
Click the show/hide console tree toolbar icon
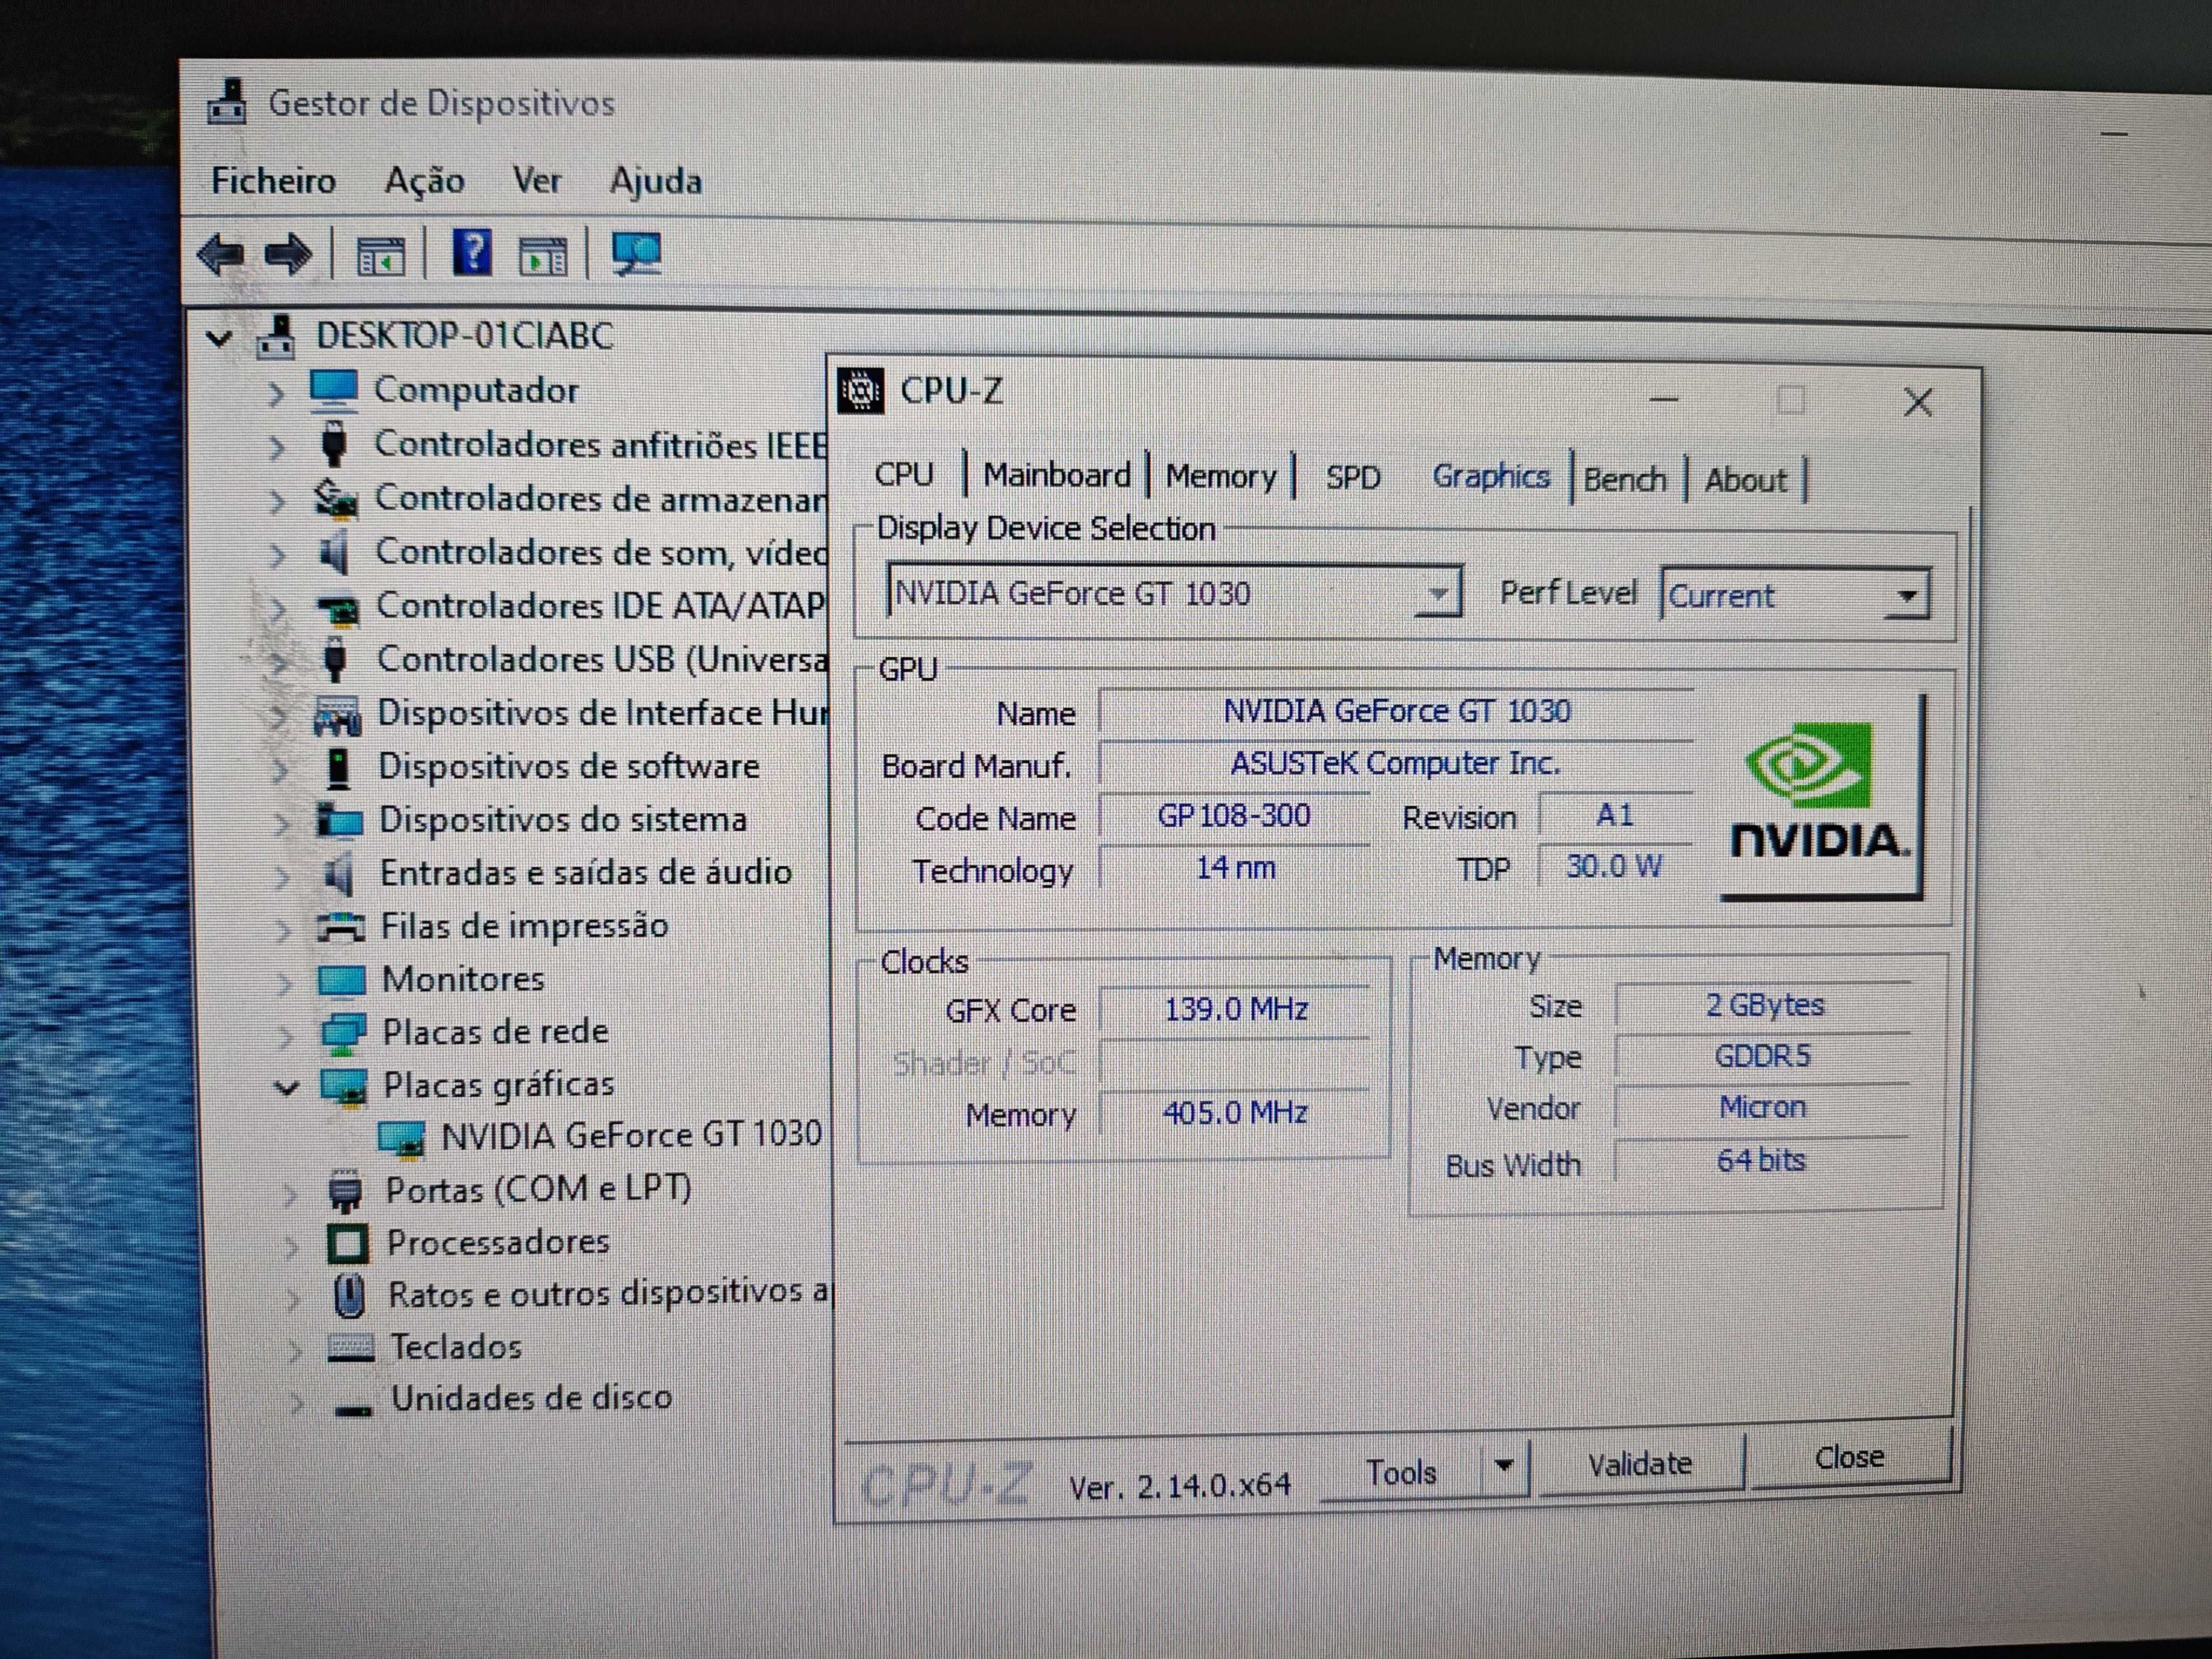coord(381,256)
